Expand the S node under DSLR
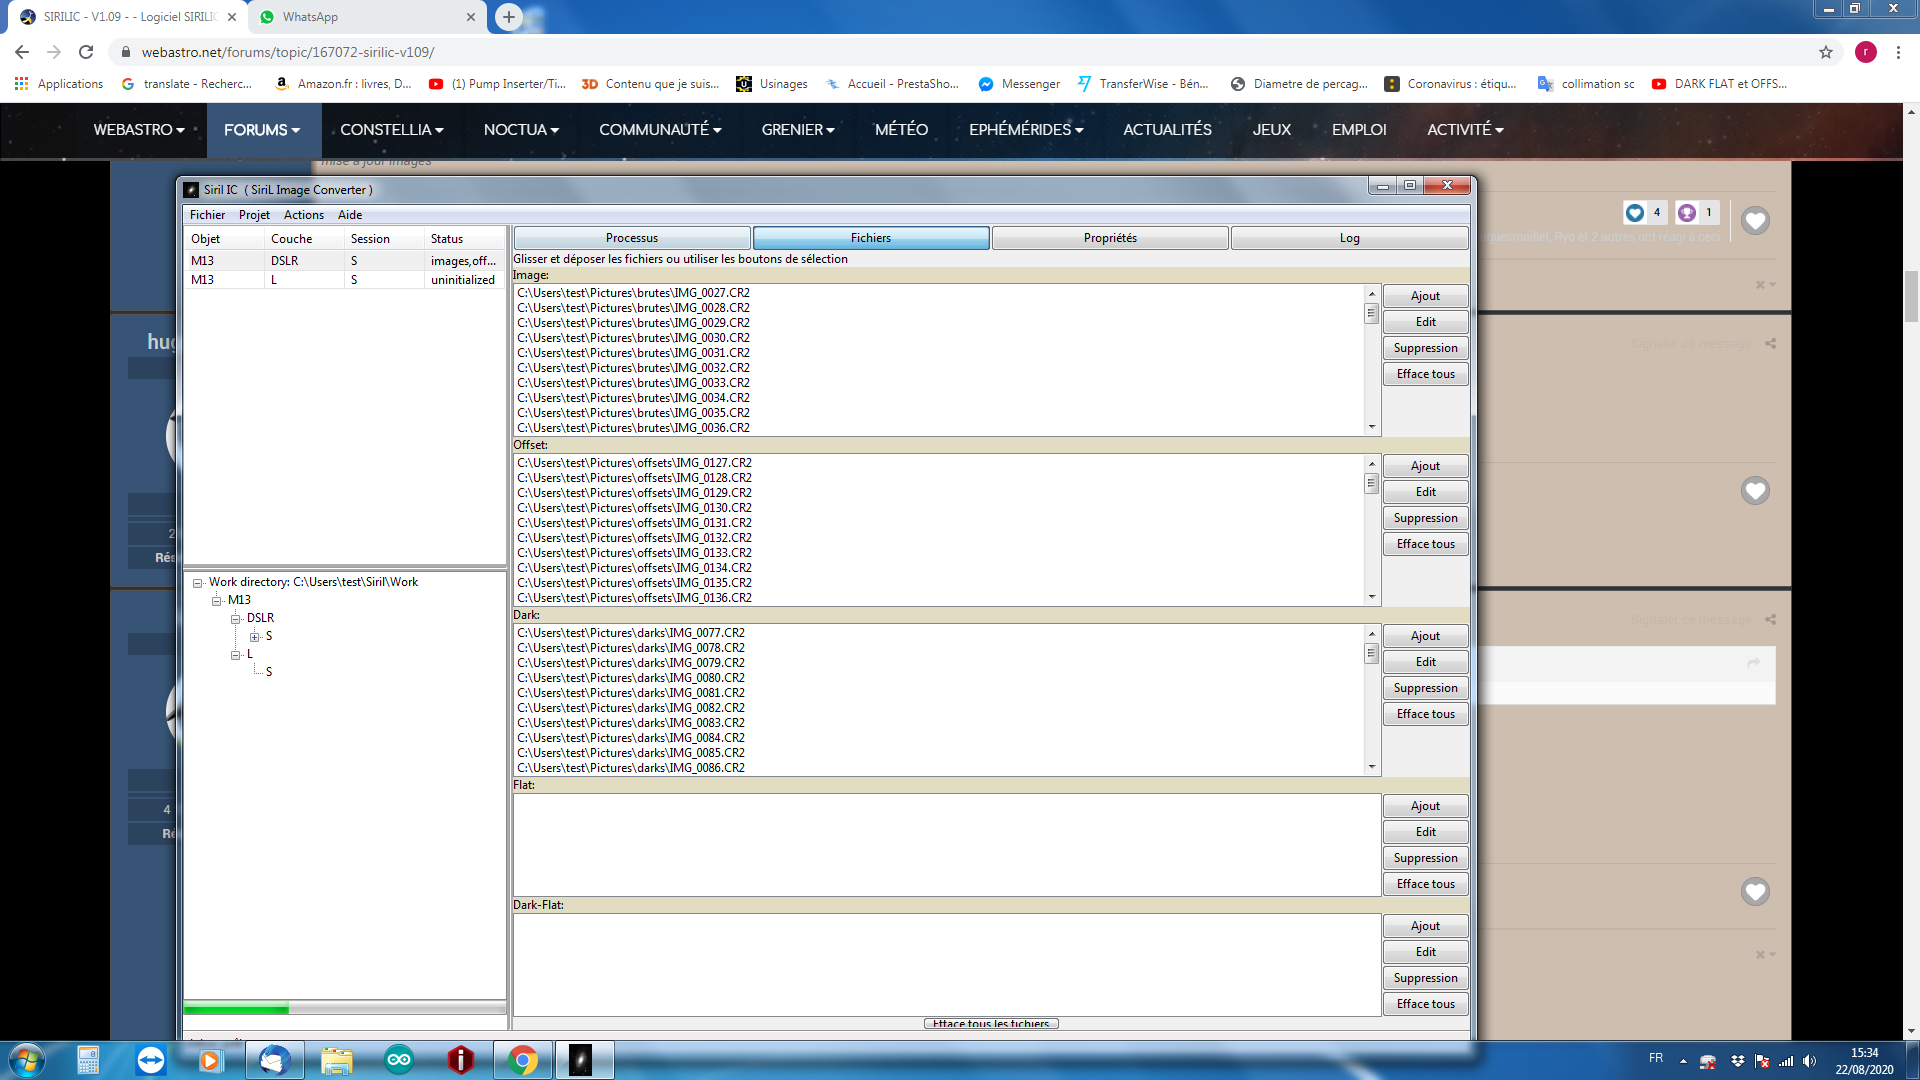 255,637
